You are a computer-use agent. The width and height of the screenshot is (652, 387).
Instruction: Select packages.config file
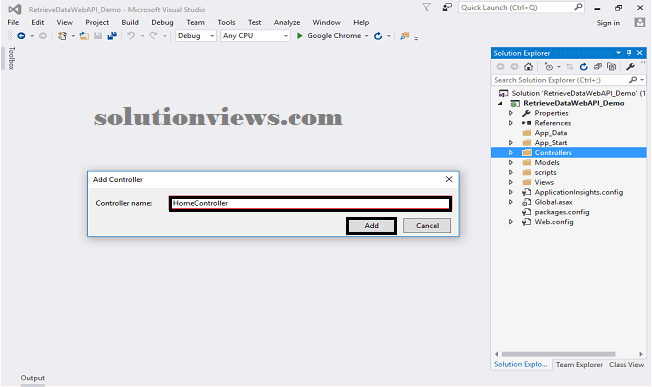tap(561, 212)
